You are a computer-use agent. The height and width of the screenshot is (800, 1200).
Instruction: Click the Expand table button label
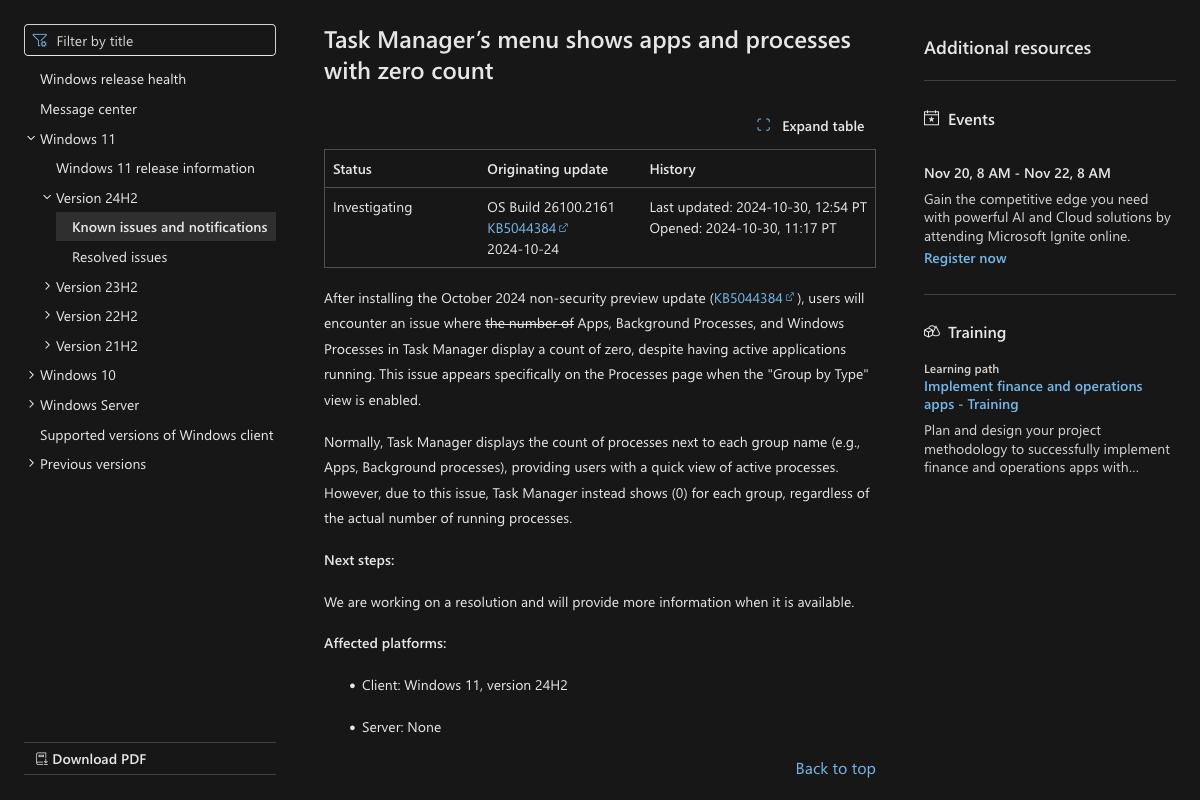(823, 126)
